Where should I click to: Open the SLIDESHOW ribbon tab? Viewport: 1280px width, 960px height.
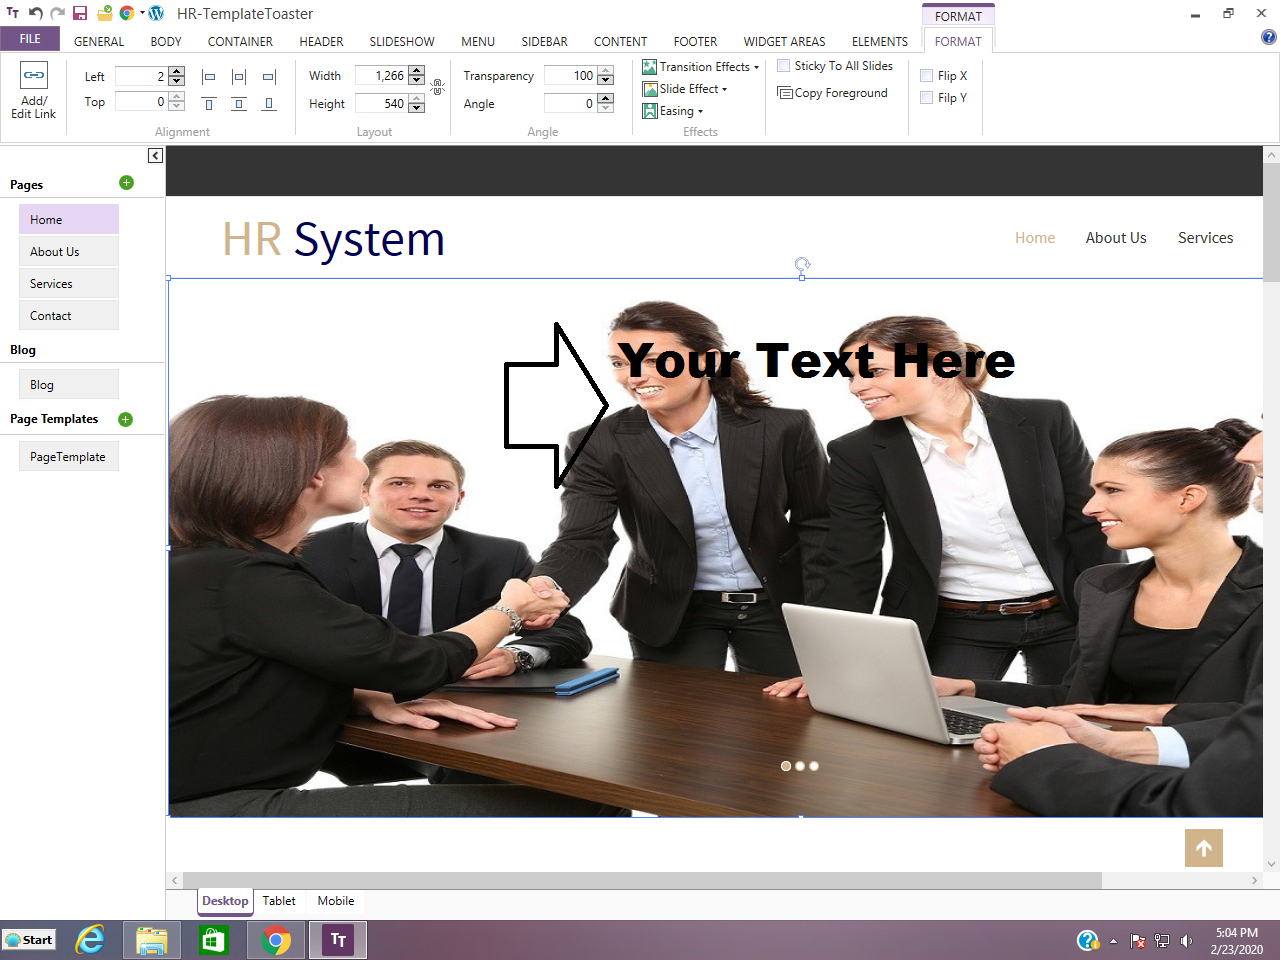[401, 42]
